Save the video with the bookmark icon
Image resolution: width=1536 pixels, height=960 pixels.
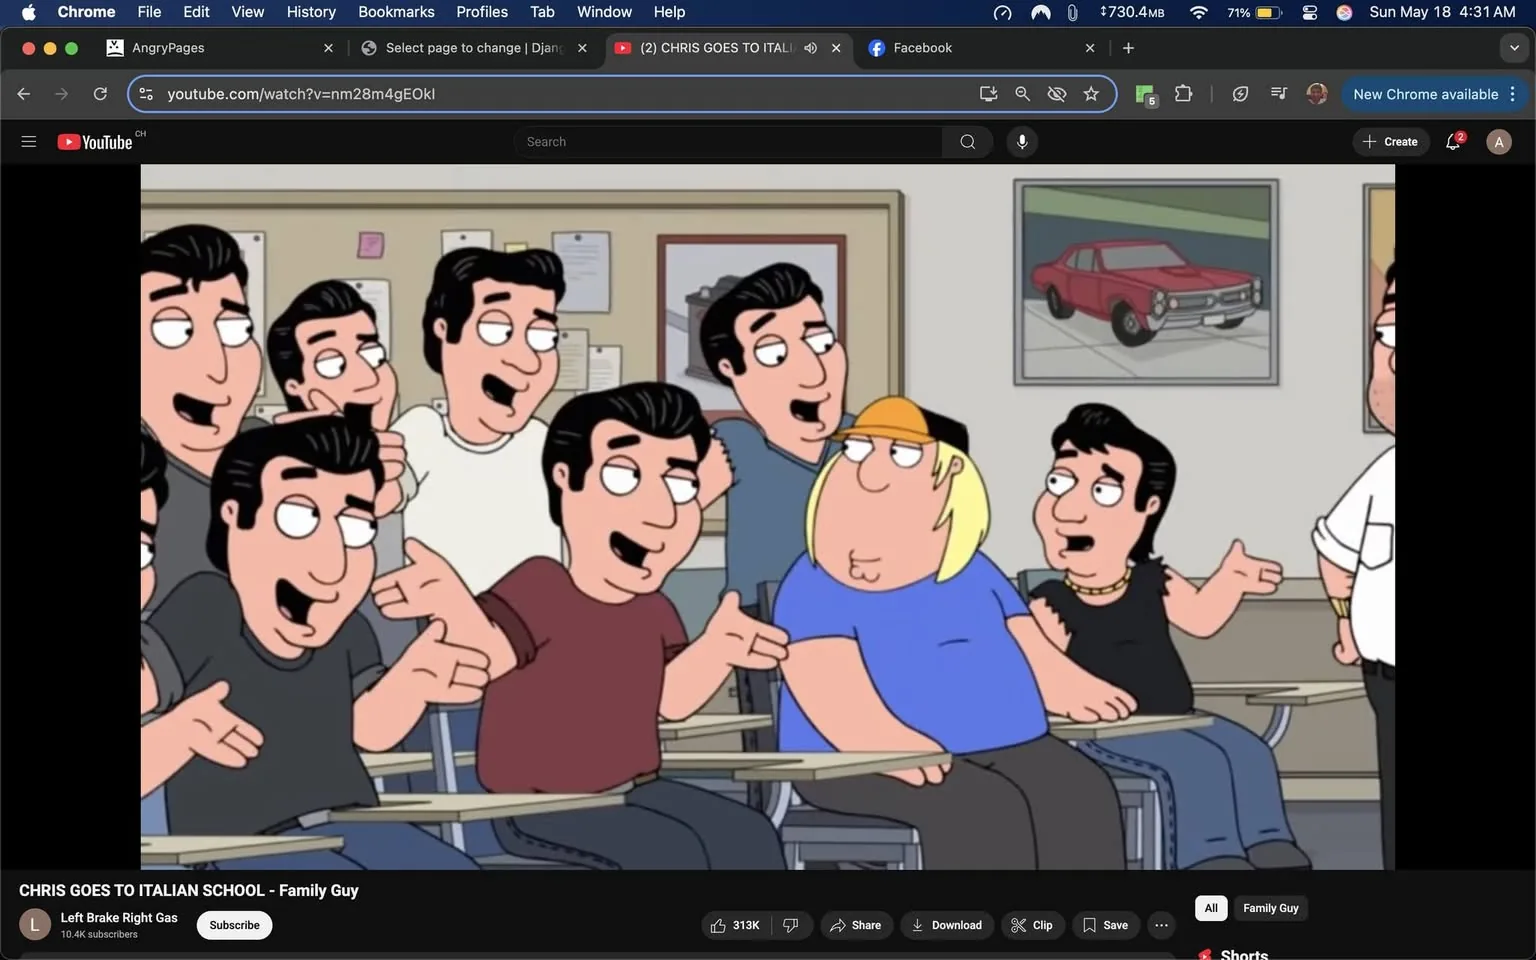click(x=1105, y=925)
